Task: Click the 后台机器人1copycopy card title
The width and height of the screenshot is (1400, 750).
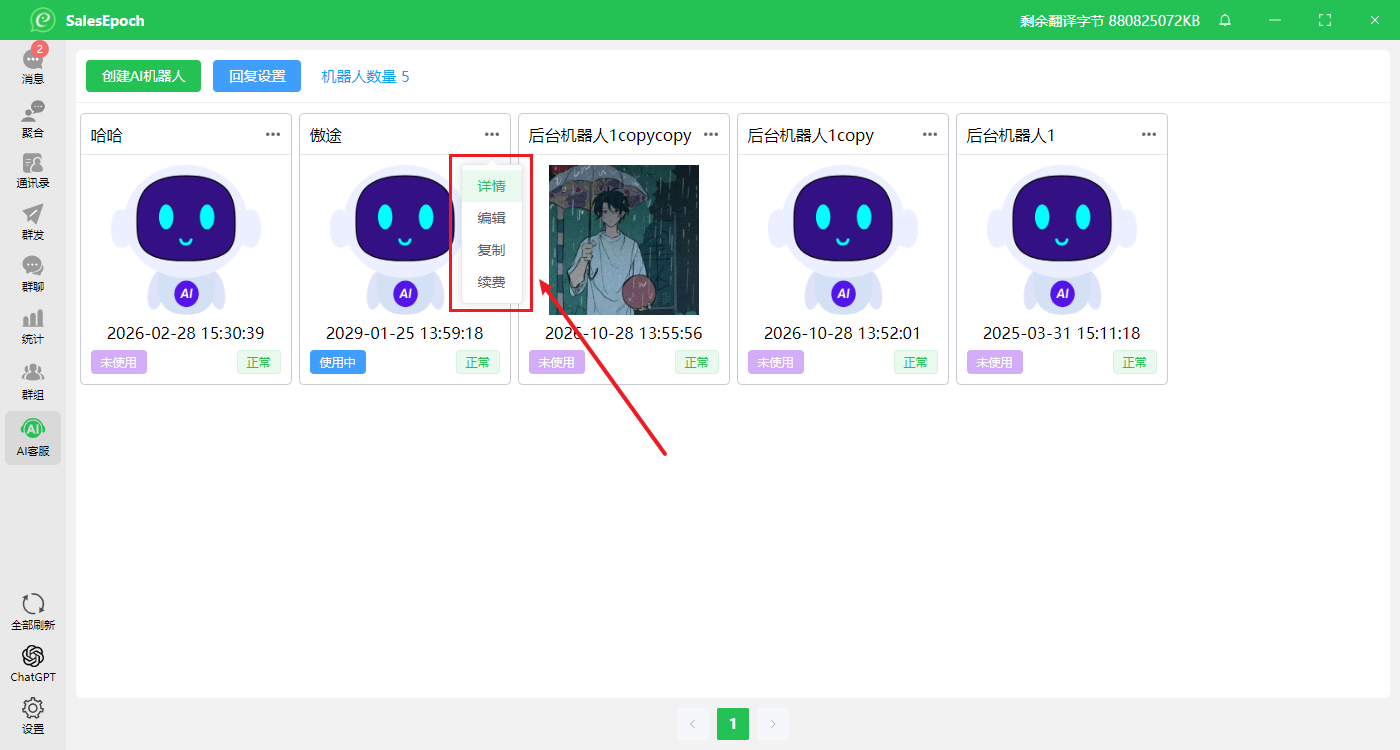Action: click(610, 135)
